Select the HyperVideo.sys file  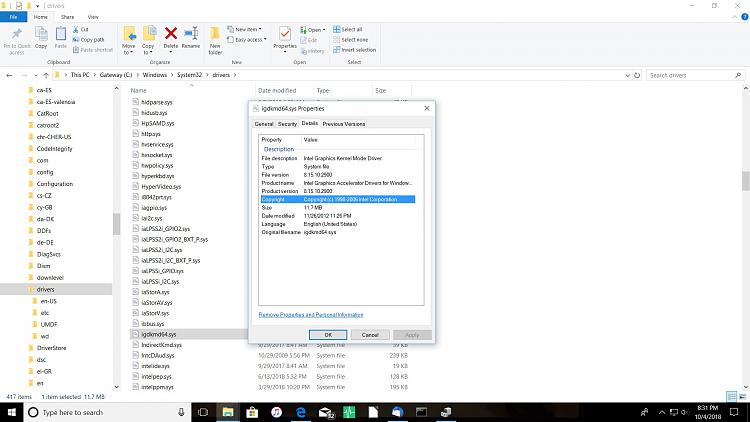coord(161,187)
